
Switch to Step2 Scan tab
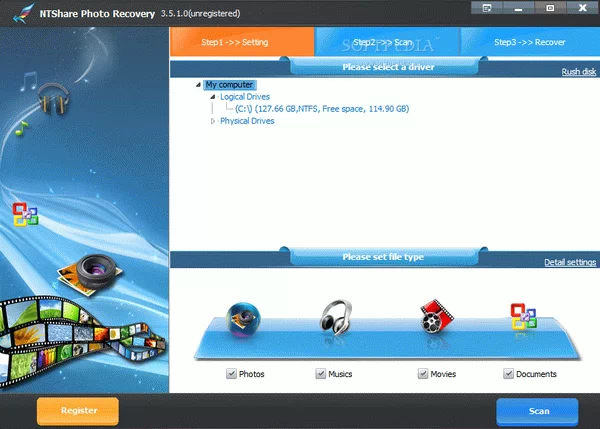click(386, 42)
